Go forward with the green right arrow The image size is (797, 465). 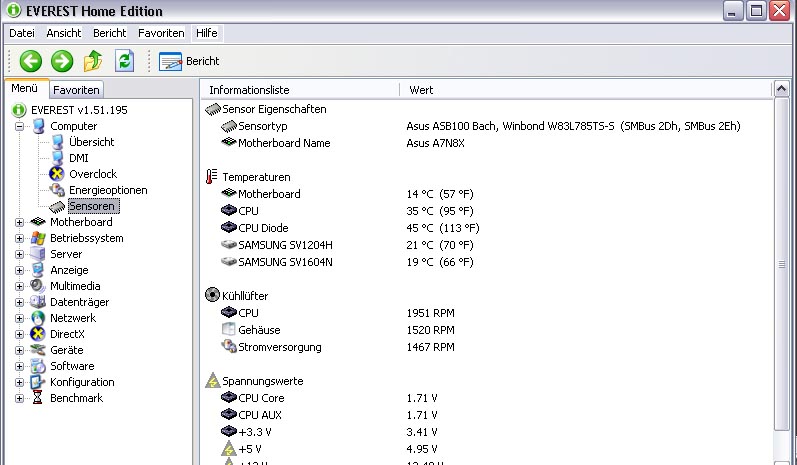point(62,61)
